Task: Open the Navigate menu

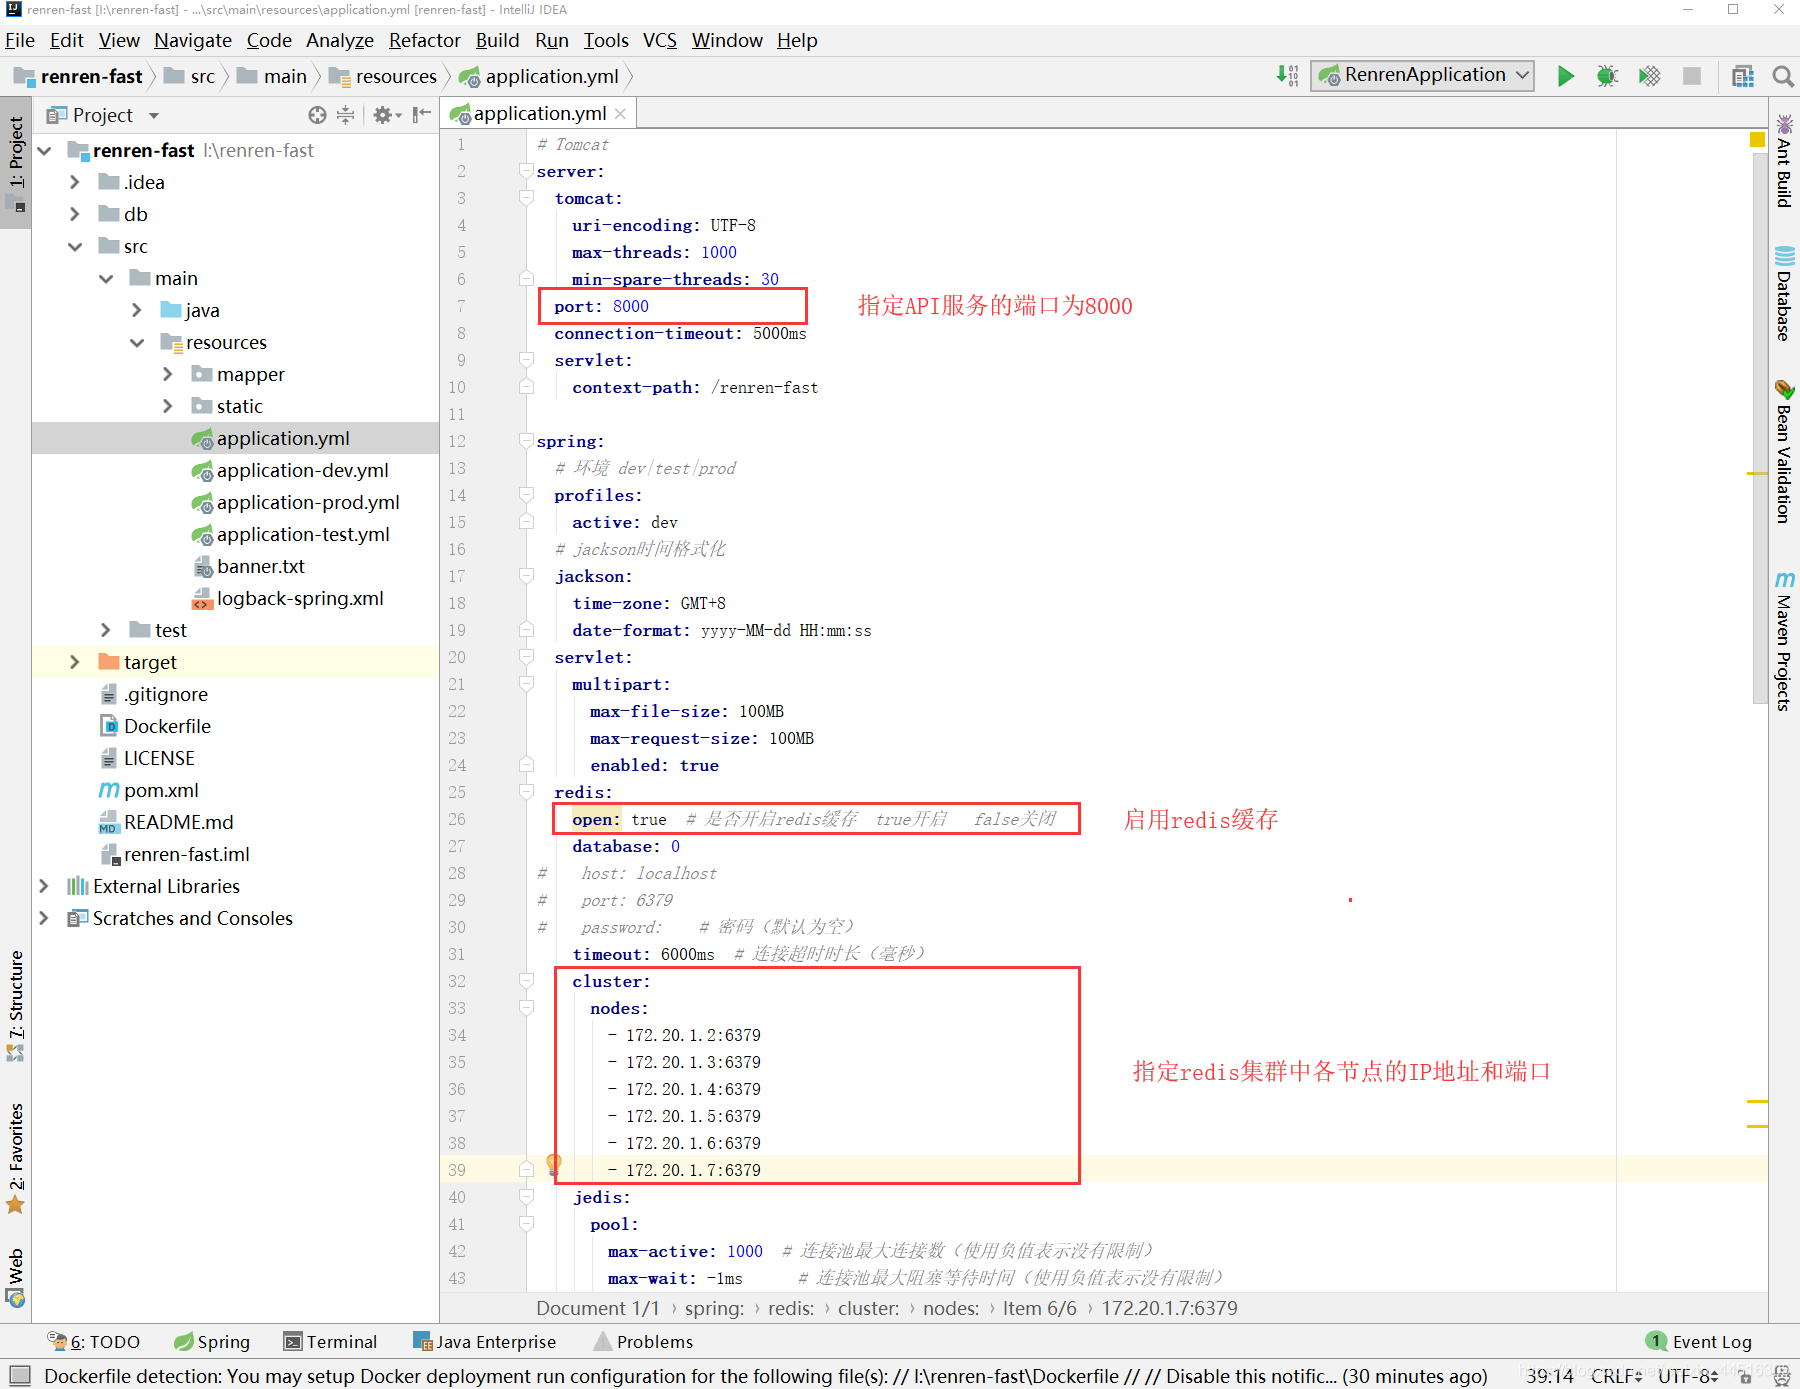Action: pyautogui.click(x=193, y=40)
